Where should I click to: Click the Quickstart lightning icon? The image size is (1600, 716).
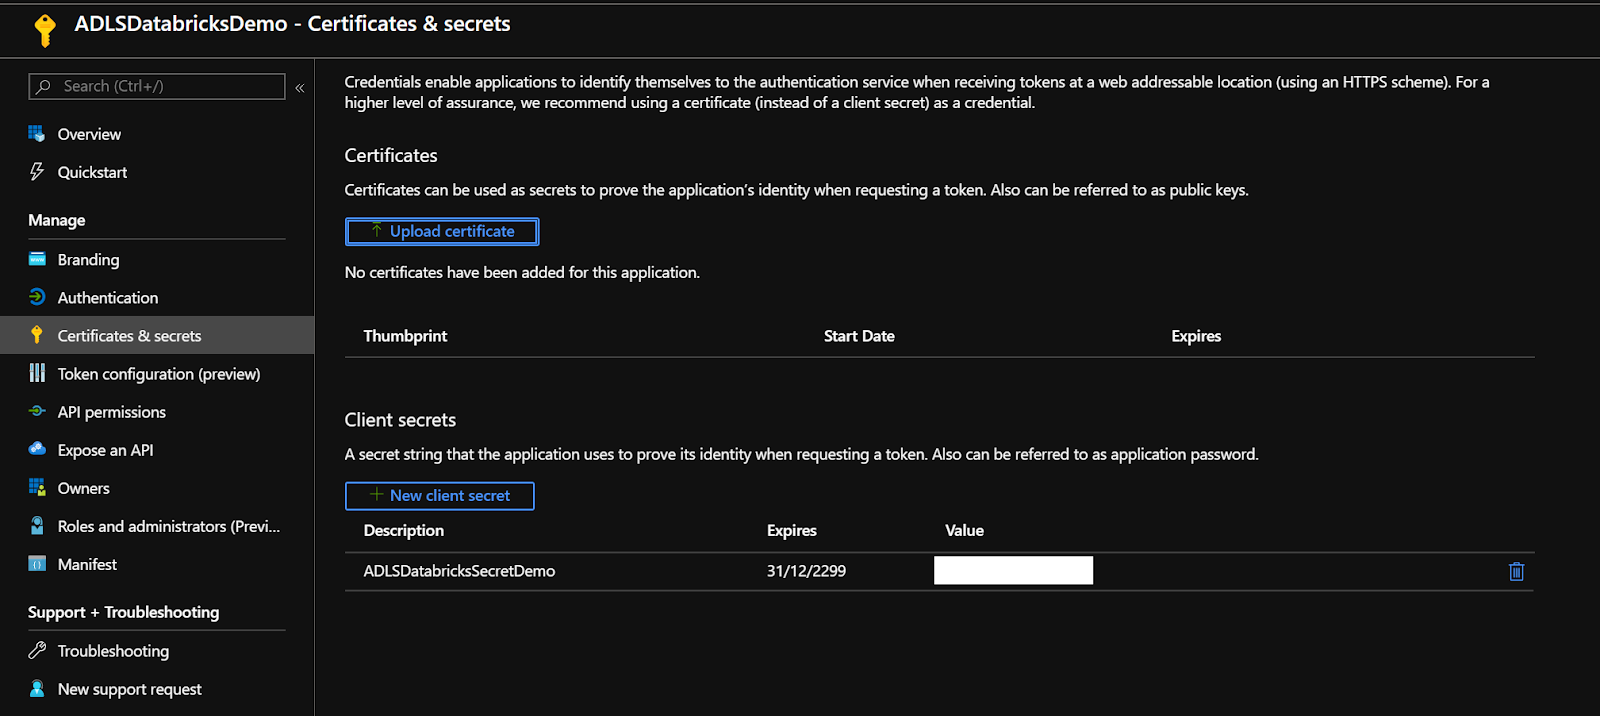click(37, 171)
